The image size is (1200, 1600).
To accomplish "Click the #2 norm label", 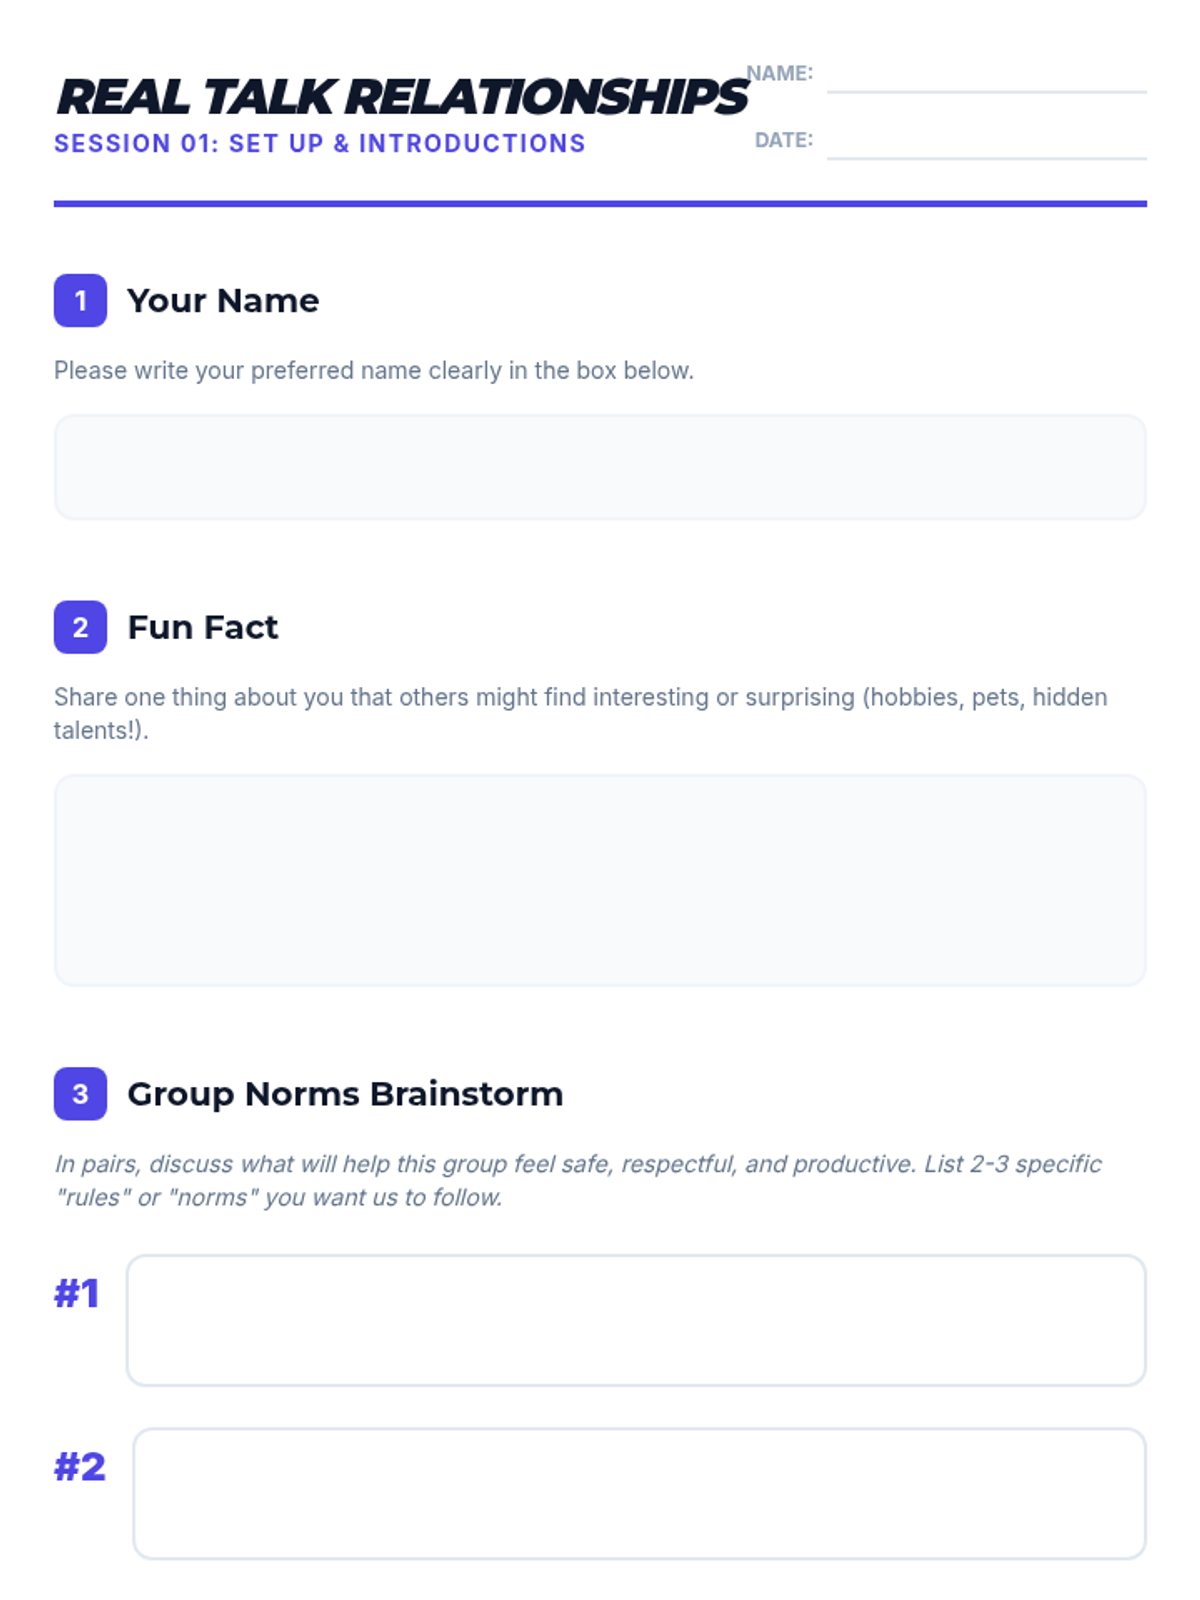I will [80, 1467].
